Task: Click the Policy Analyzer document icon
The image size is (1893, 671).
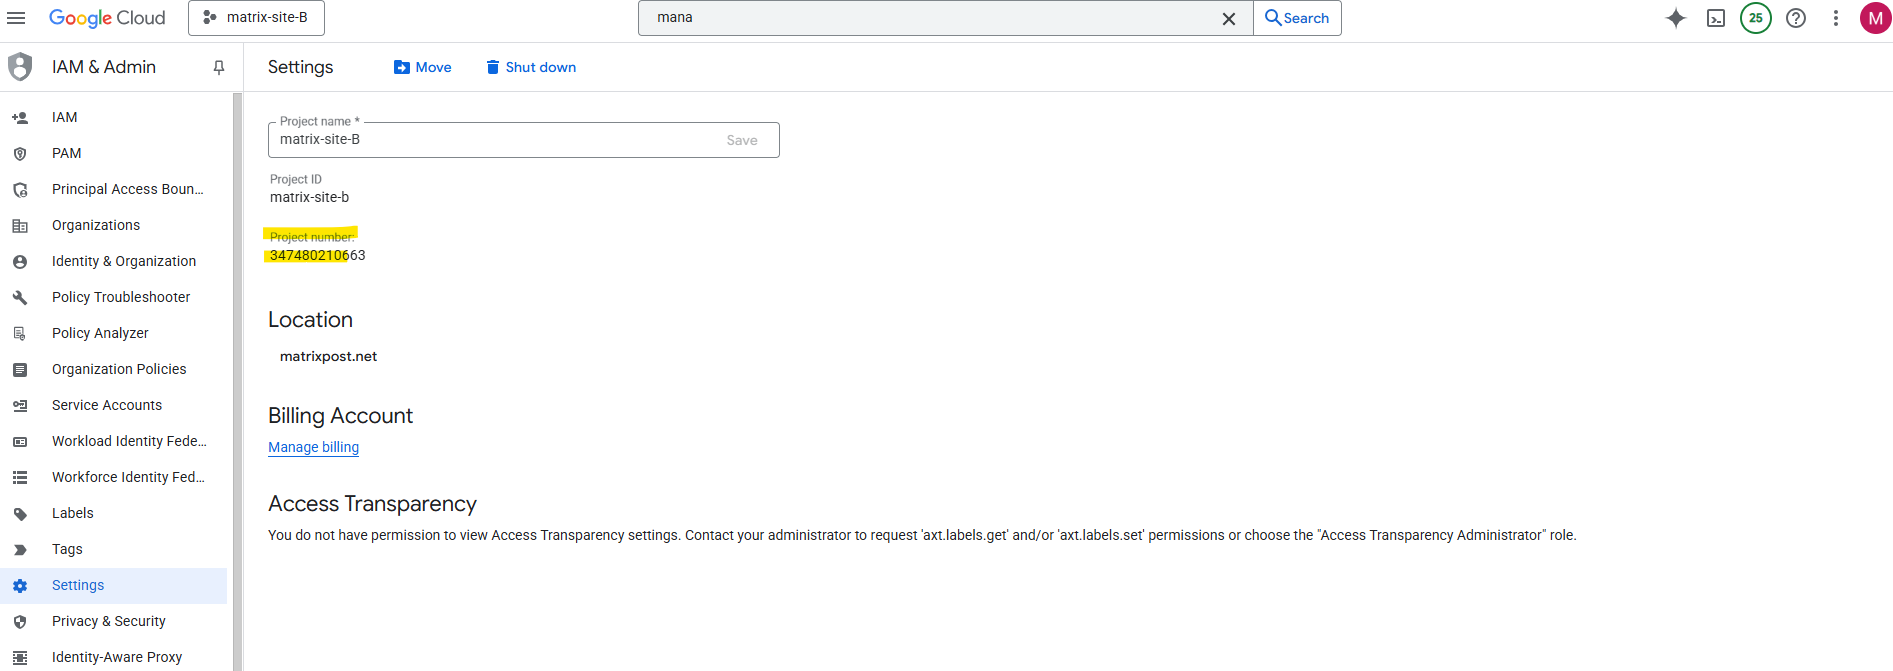Action: 20,334
